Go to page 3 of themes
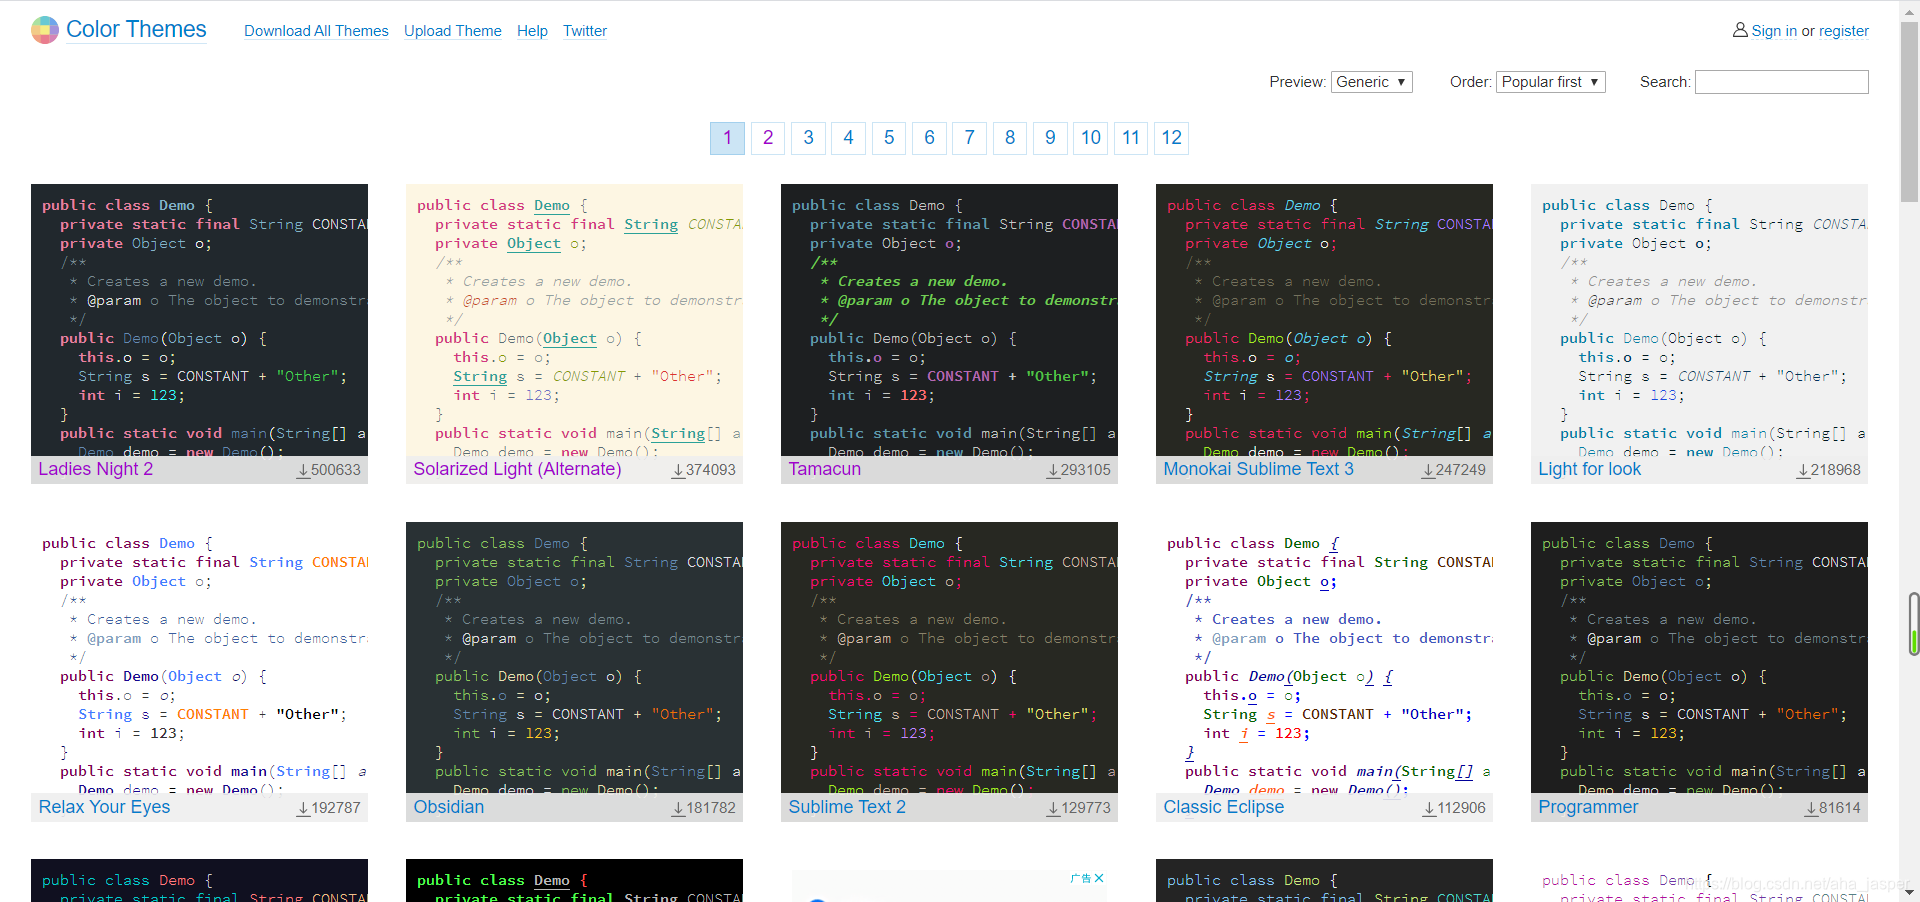 click(808, 138)
